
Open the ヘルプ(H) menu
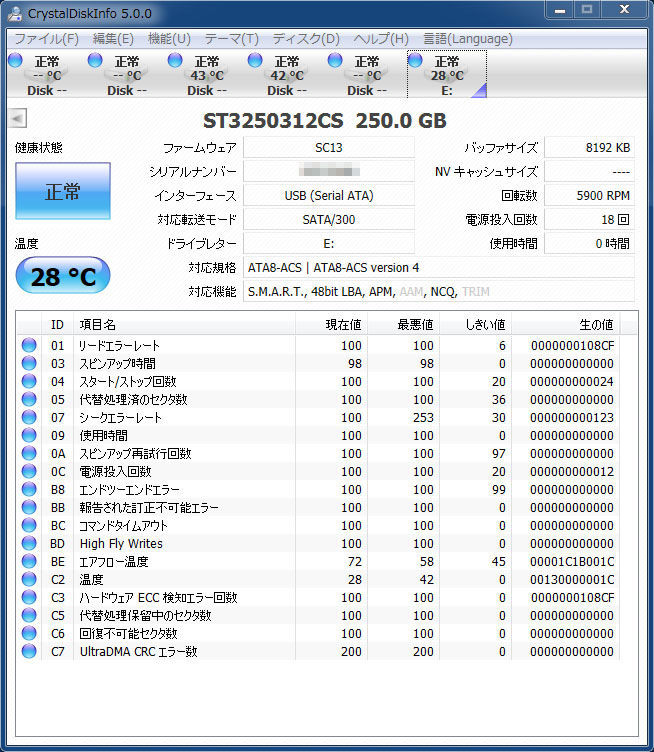click(381, 39)
